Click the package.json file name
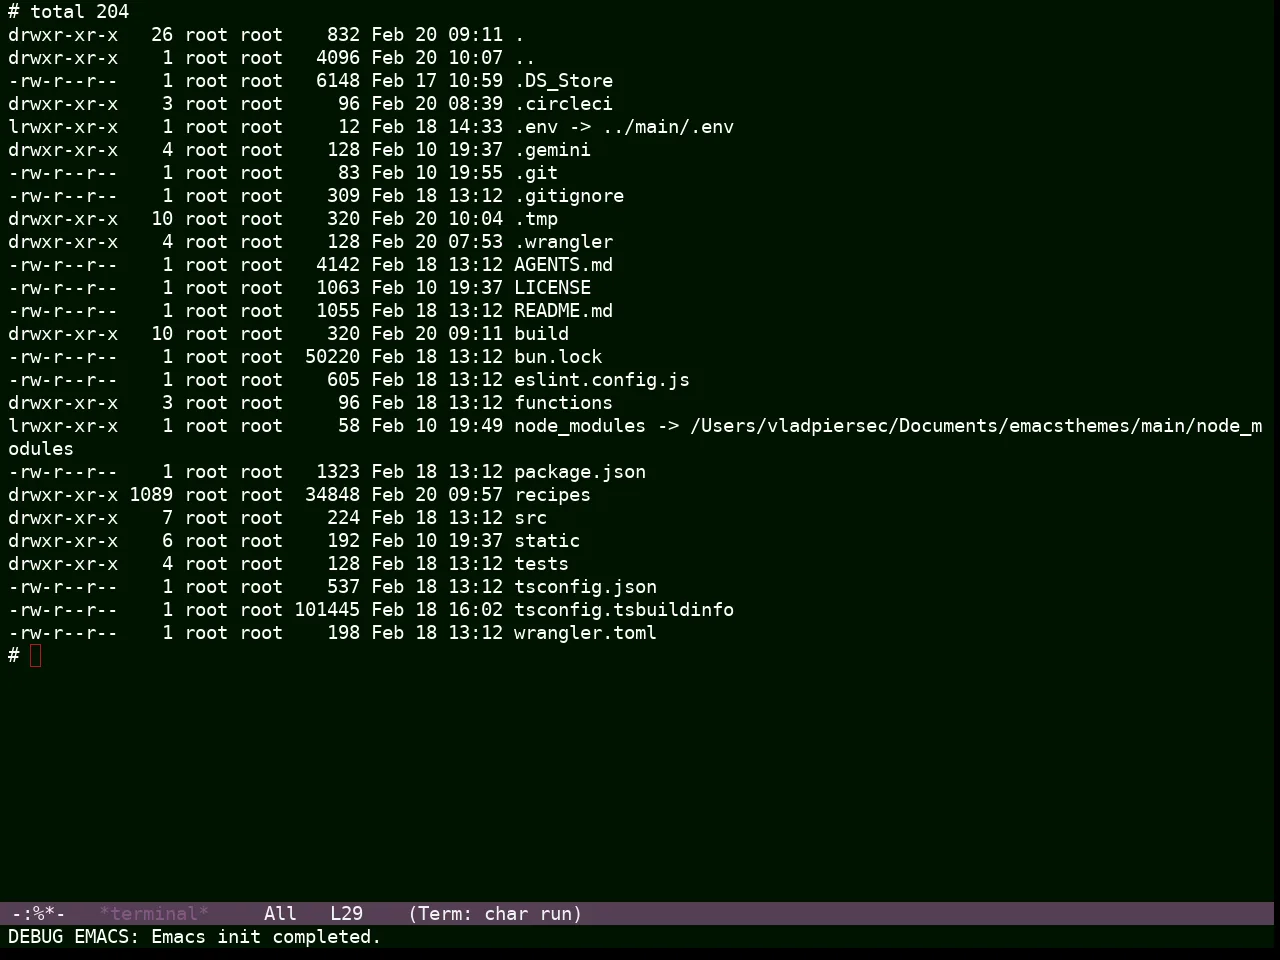The height and width of the screenshot is (960, 1280). click(x=580, y=472)
